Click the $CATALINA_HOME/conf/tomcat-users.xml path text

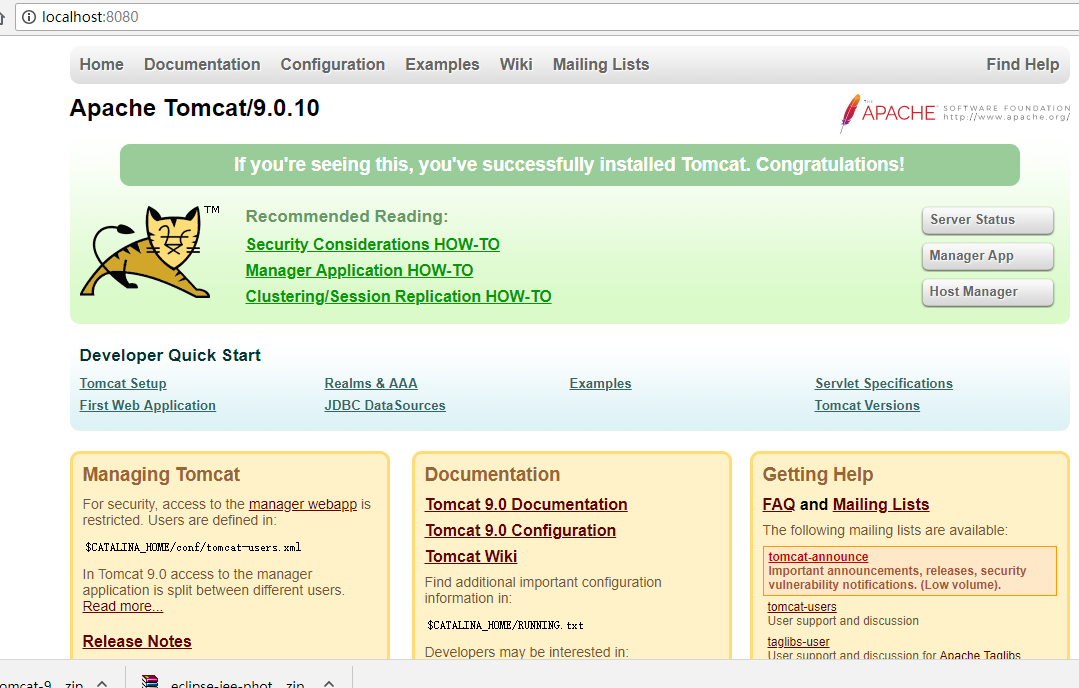(193, 548)
